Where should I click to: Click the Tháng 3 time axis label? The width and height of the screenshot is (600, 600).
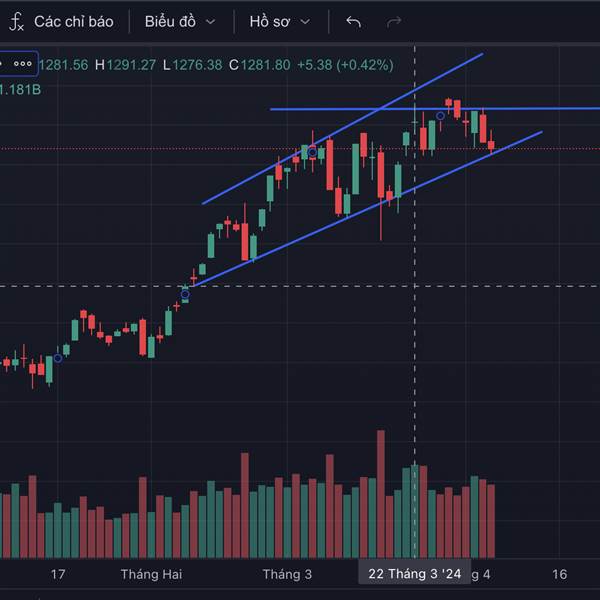tap(287, 574)
